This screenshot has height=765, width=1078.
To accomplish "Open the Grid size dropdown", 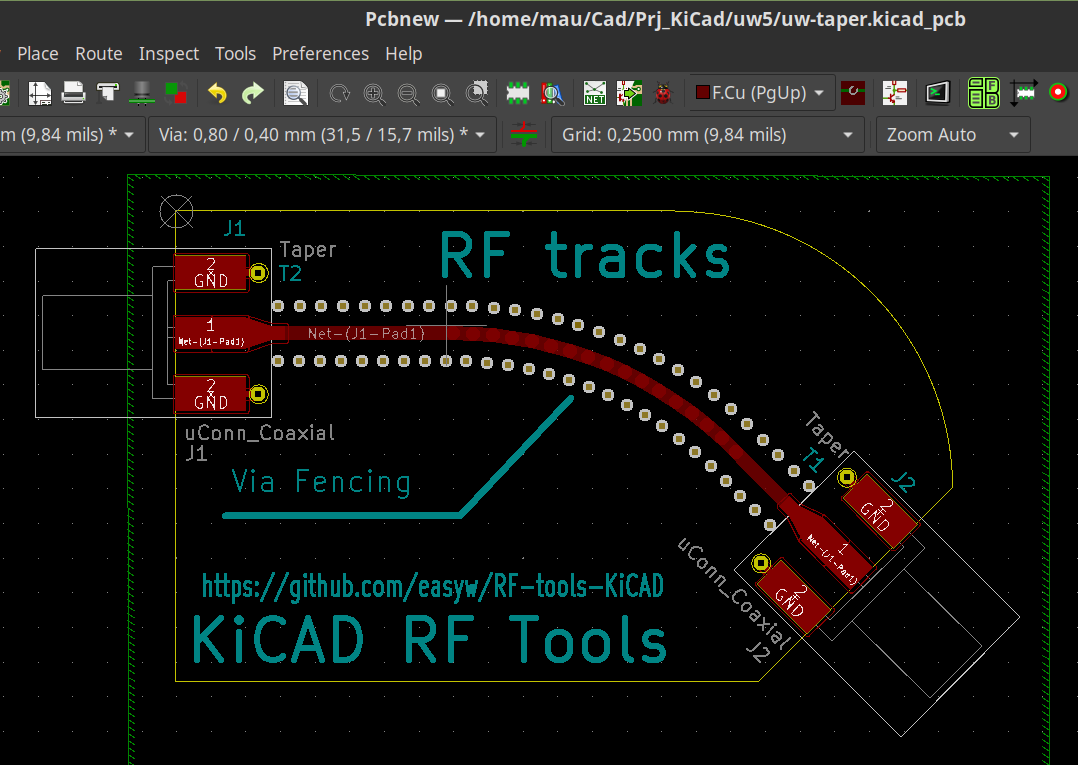I will [707, 134].
